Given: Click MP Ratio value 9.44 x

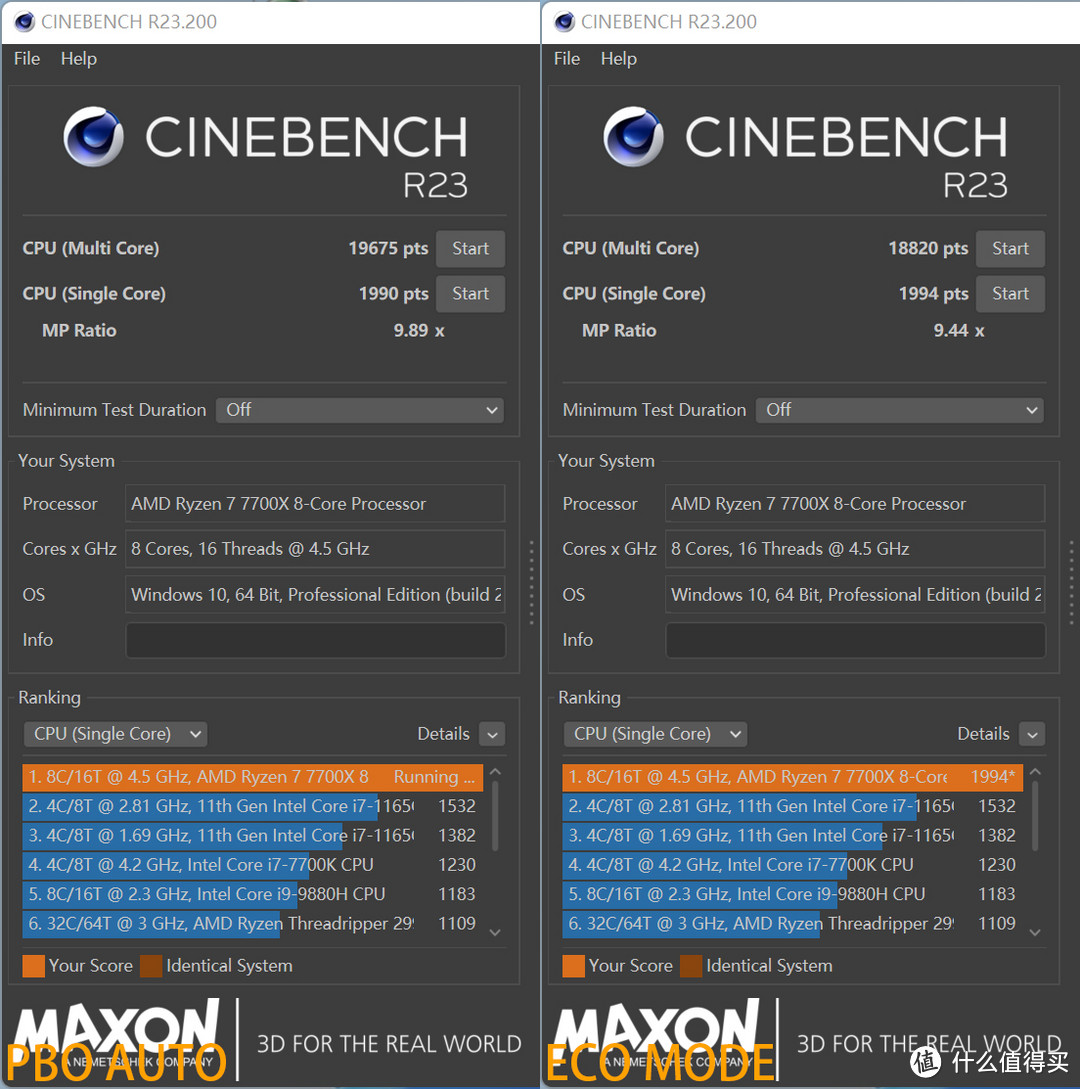Looking at the screenshot, I should coord(958,331).
